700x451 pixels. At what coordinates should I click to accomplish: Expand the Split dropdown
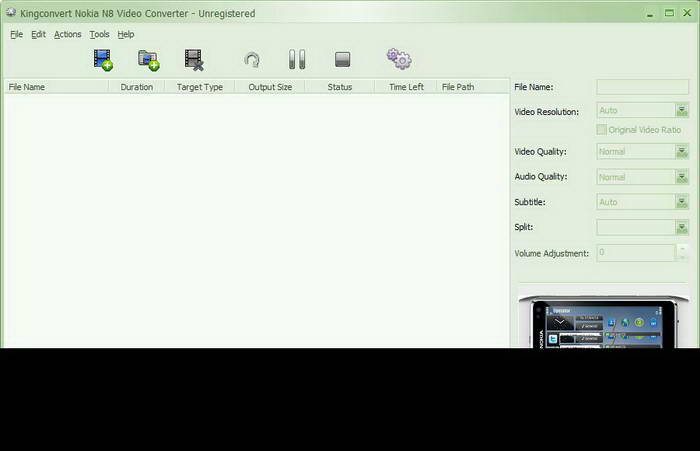point(682,228)
